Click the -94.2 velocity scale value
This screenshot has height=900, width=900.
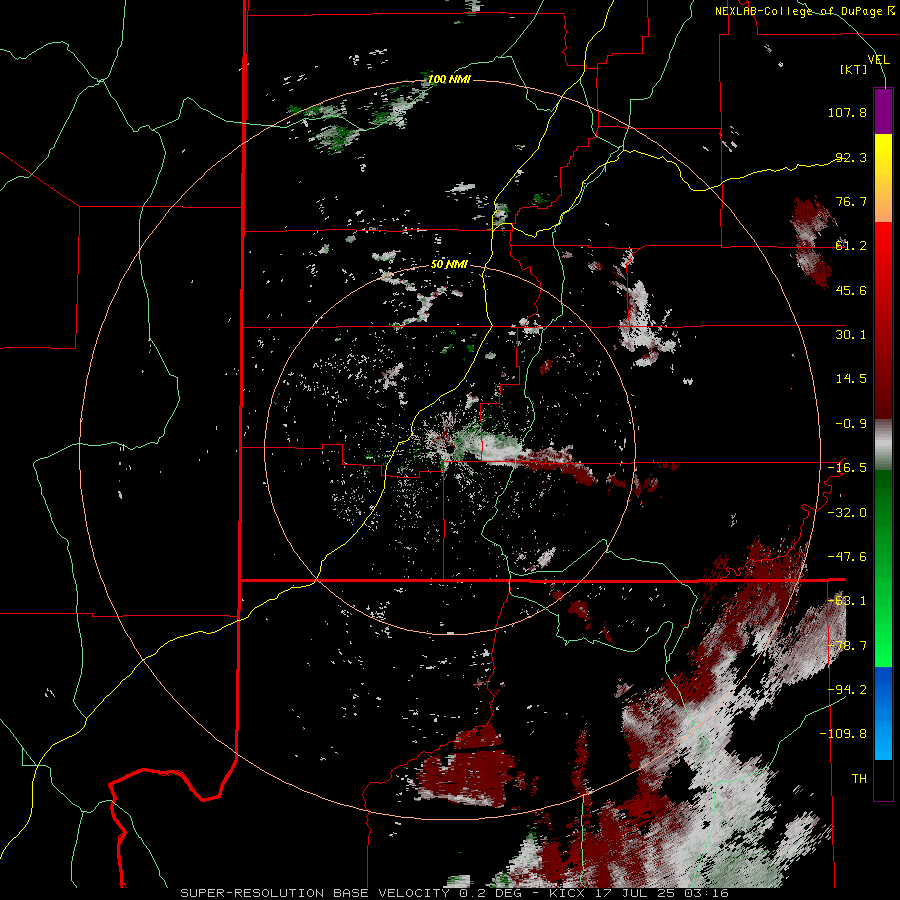pyautogui.click(x=847, y=690)
